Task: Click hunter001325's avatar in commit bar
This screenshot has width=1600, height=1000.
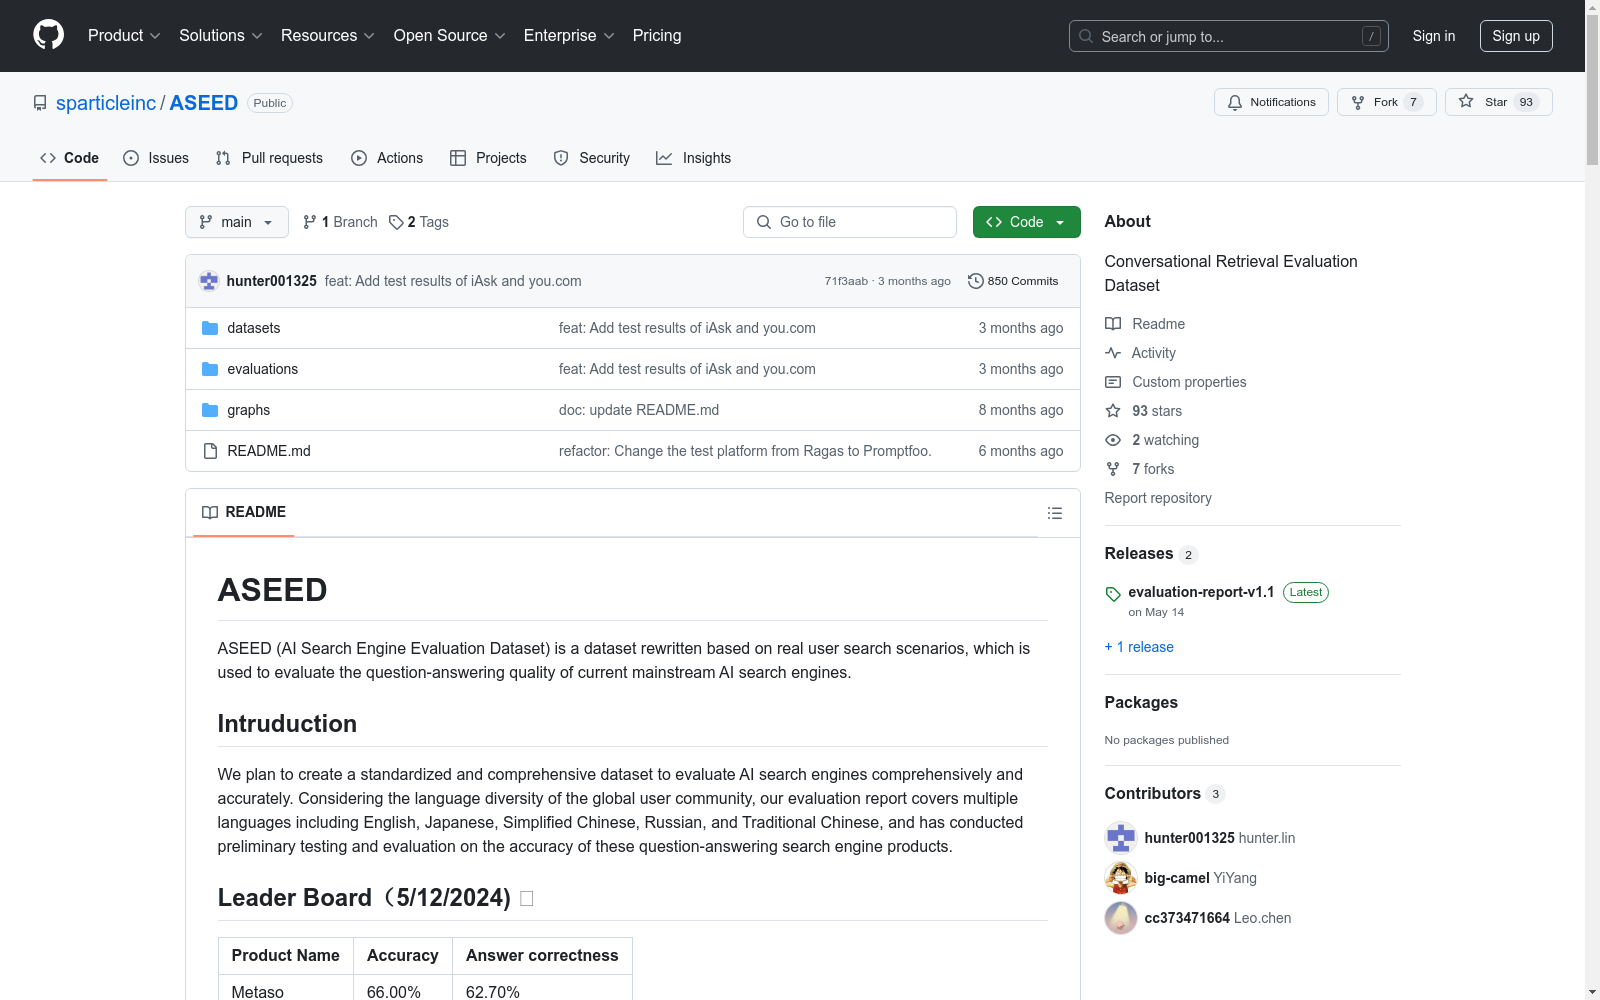Action: [x=209, y=281]
